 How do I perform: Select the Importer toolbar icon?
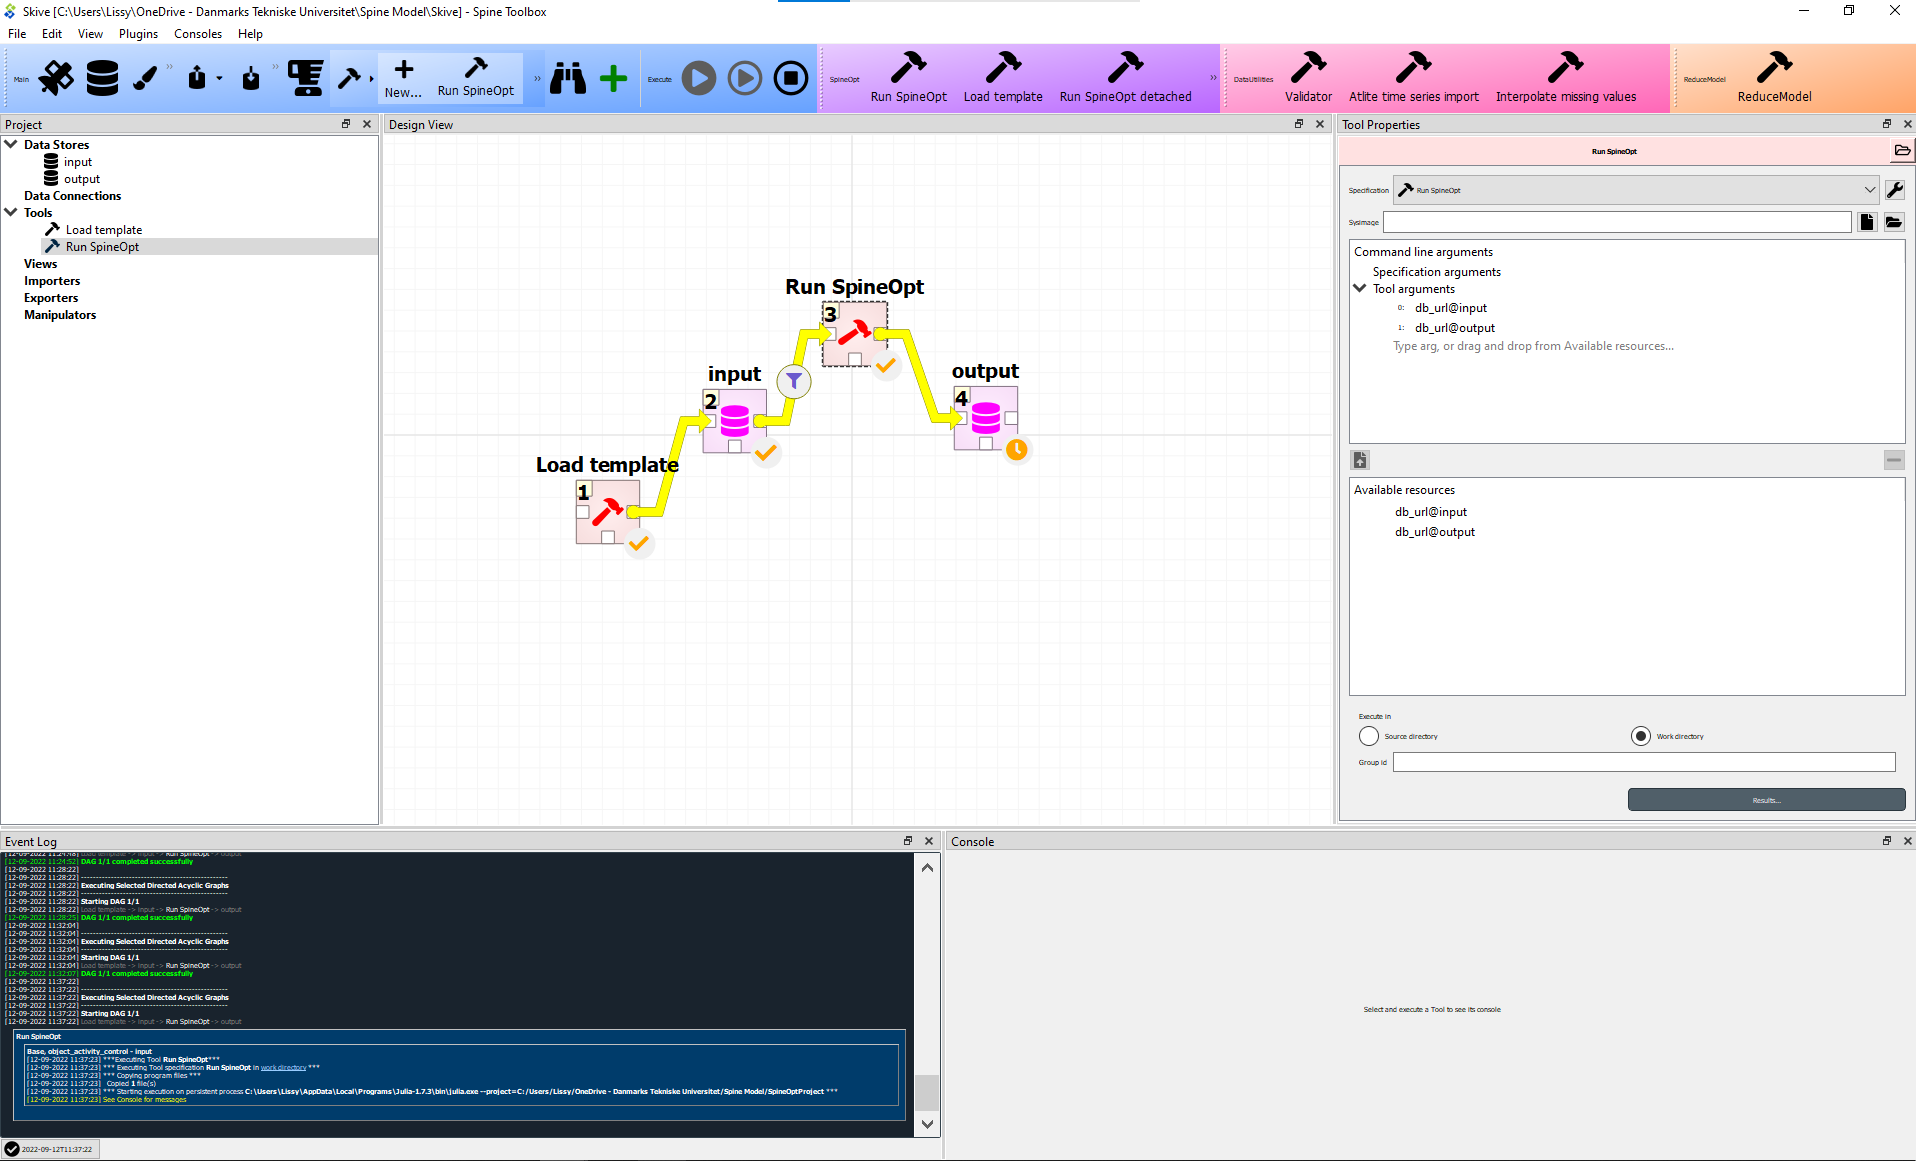coord(250,78)
